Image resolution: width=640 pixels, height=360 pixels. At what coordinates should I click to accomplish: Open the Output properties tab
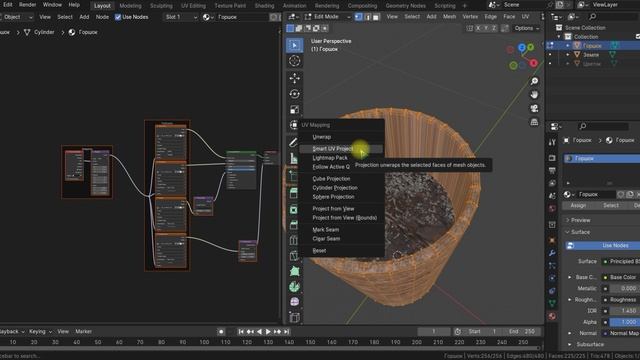(x=552, y=171)
